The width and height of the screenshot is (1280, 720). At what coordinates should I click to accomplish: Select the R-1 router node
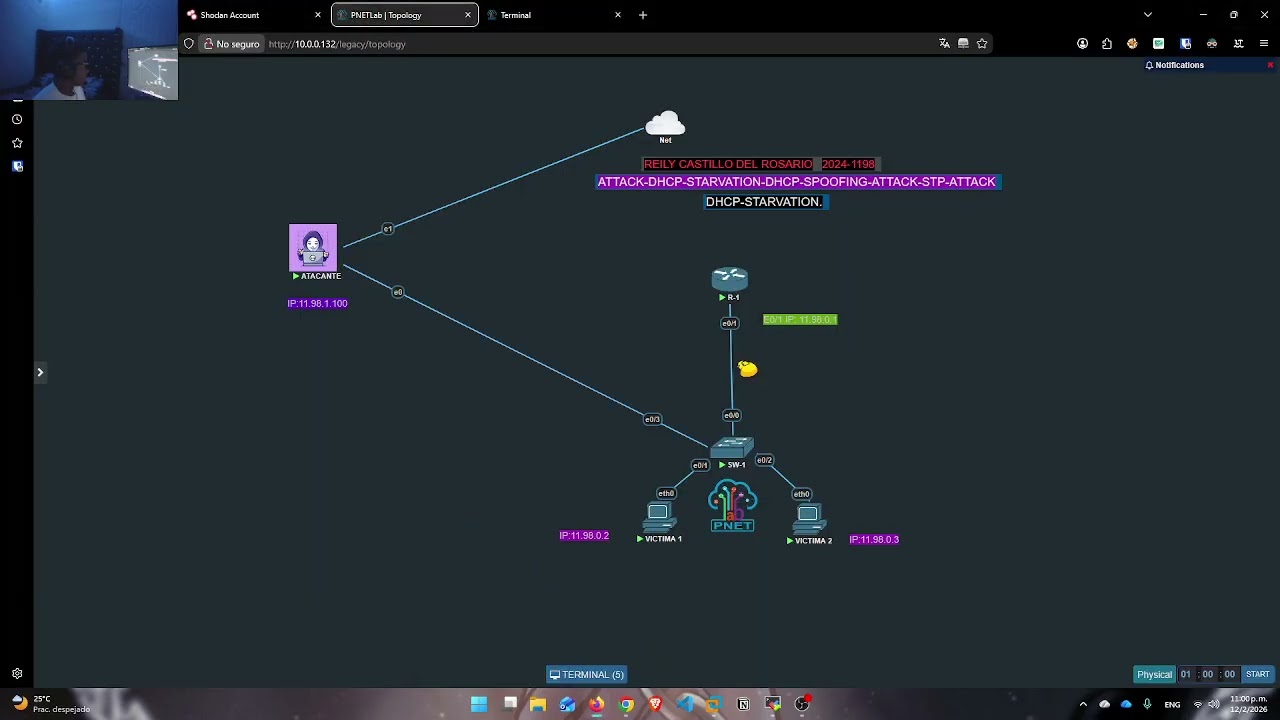pos(730,279)
